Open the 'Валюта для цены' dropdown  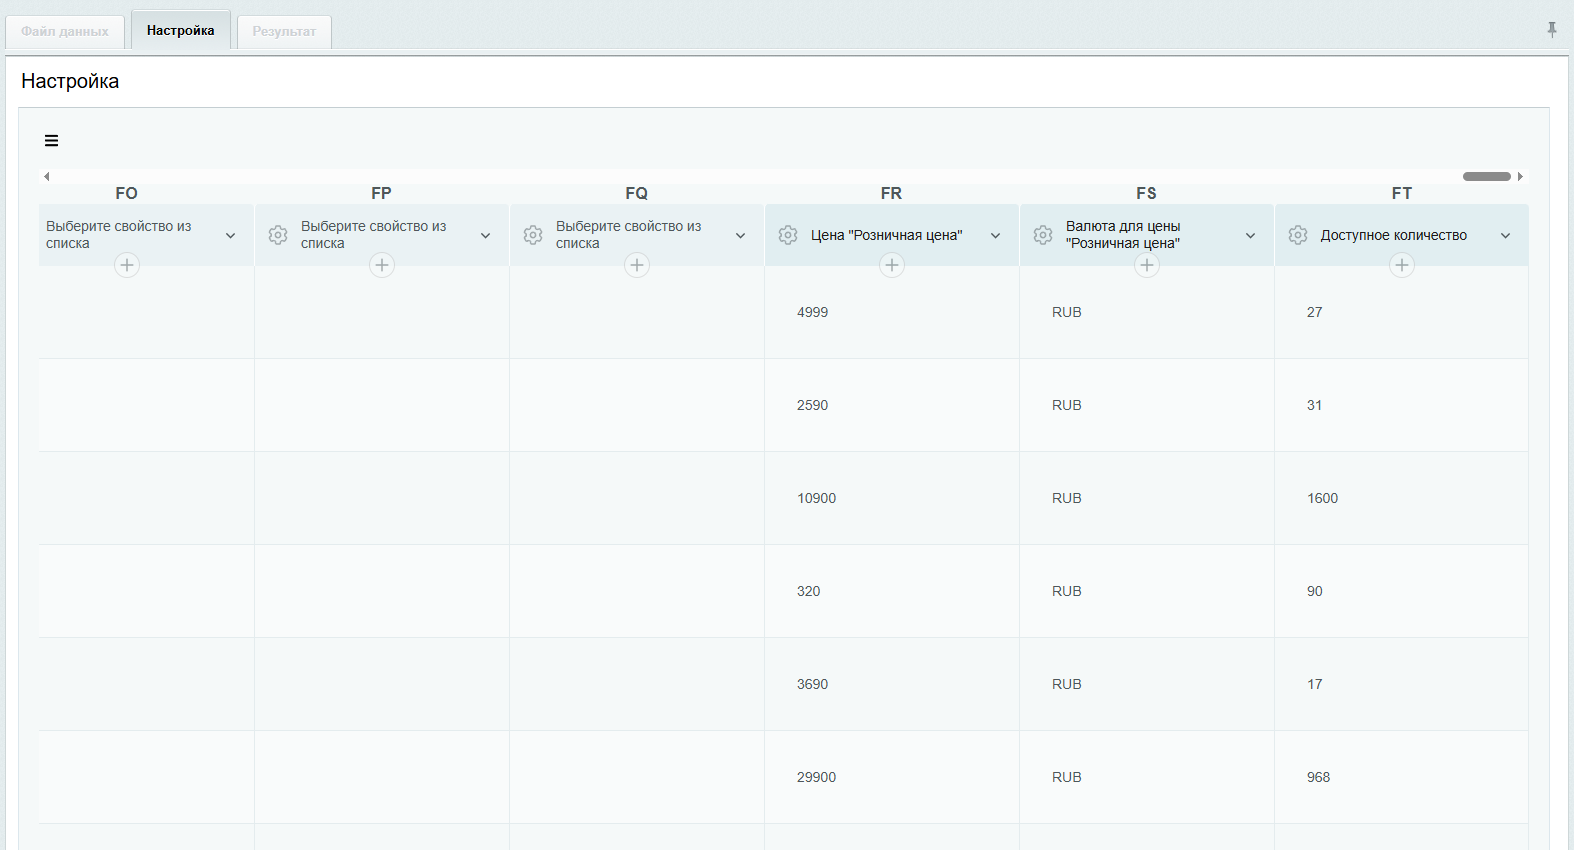(1250, 236)
